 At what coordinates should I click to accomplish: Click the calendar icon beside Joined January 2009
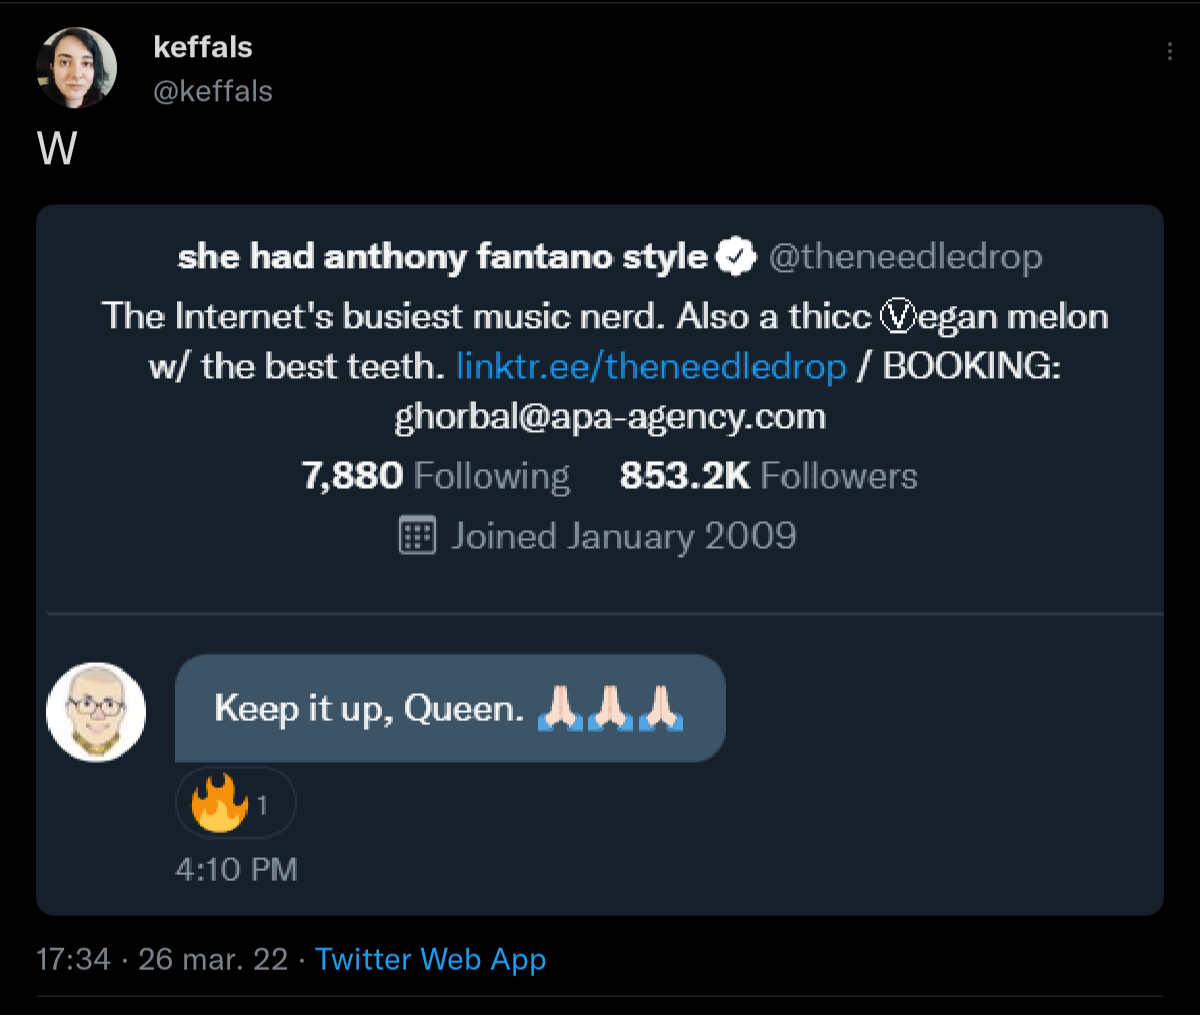[x=417, y=536]
